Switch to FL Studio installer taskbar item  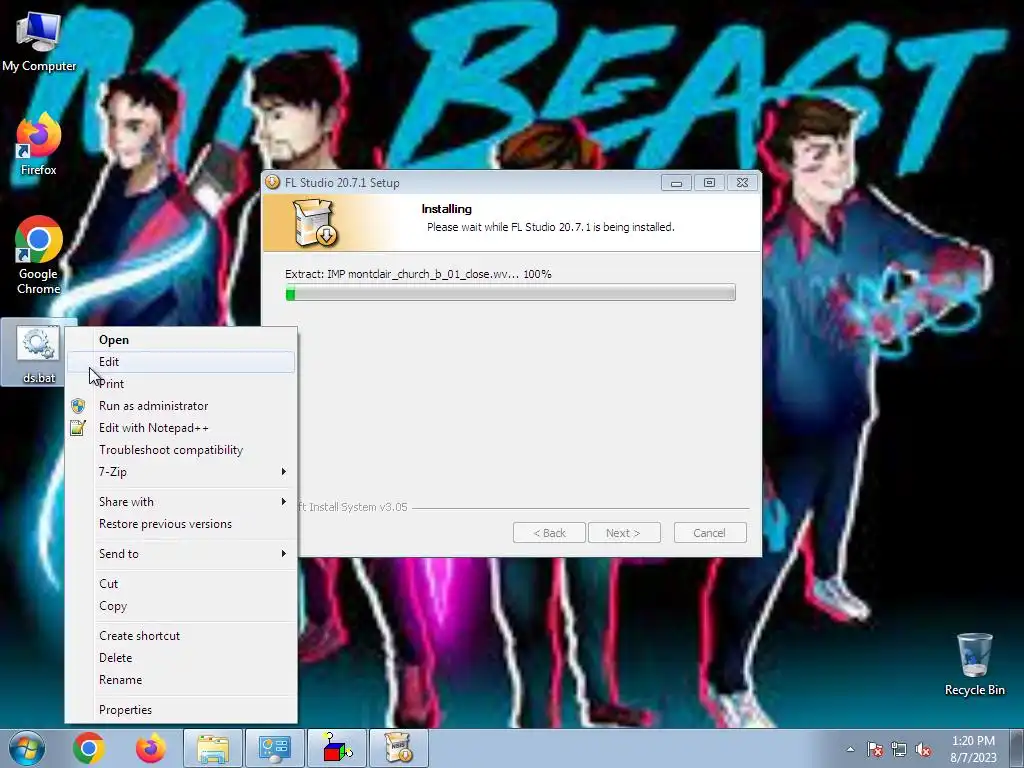coord(399,748)
